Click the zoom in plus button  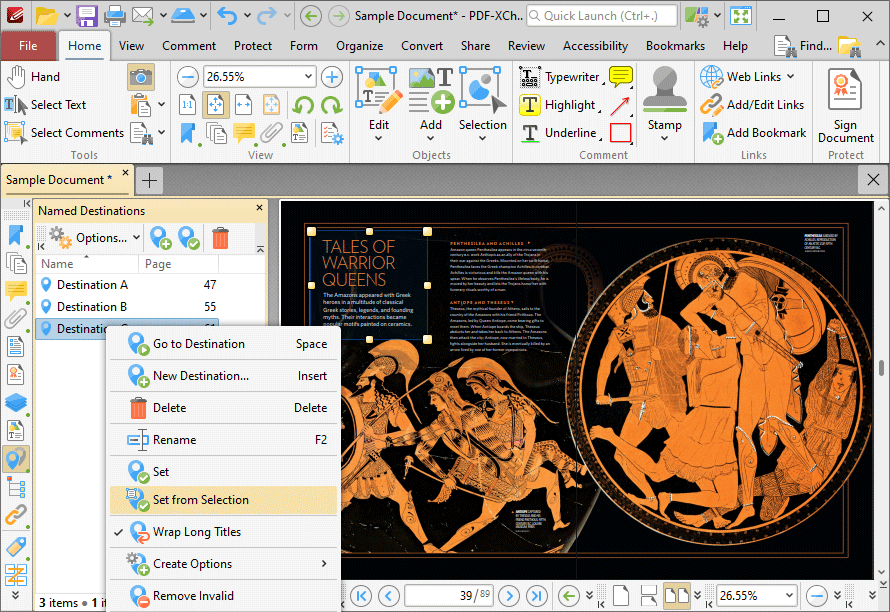331,77
